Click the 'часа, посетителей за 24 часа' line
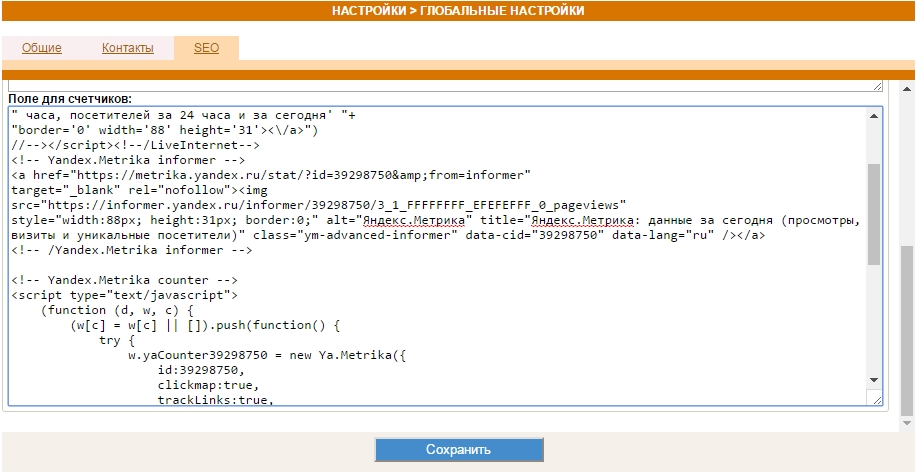Screen dimensions: 916x474 (183, 115)
